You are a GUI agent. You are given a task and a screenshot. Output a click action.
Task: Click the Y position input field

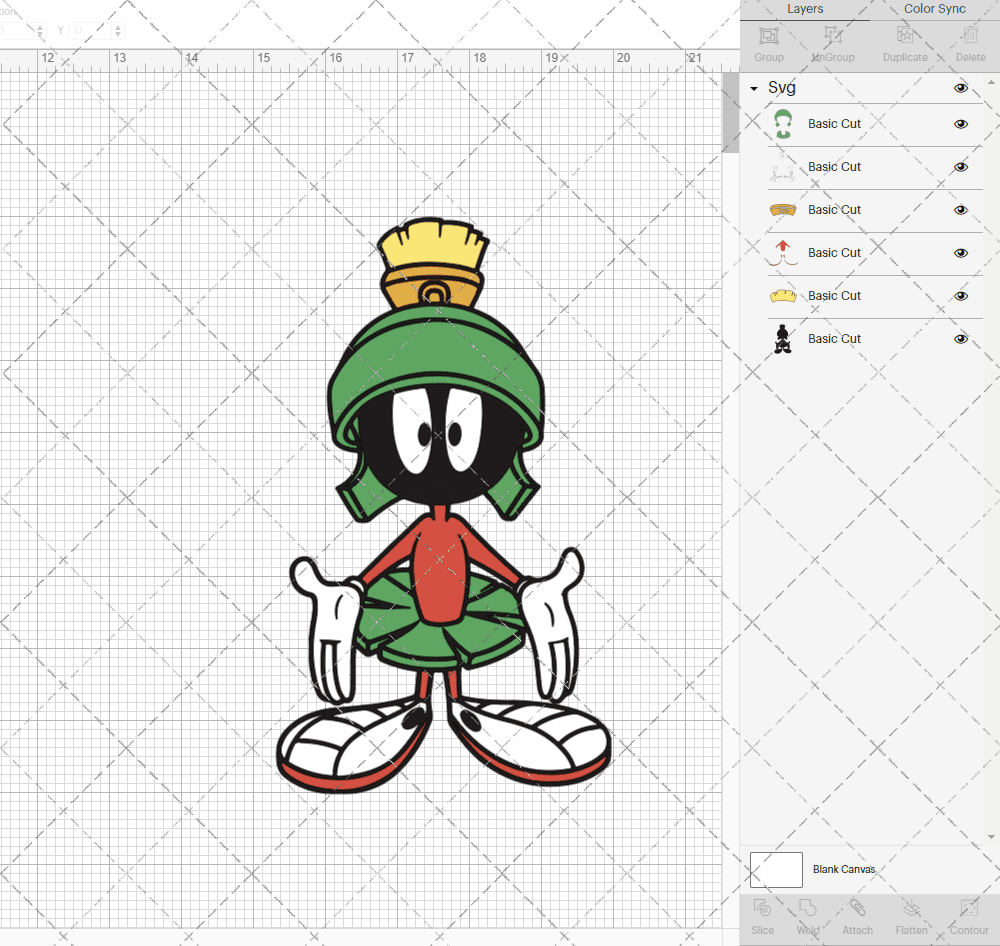click(90, 31)
